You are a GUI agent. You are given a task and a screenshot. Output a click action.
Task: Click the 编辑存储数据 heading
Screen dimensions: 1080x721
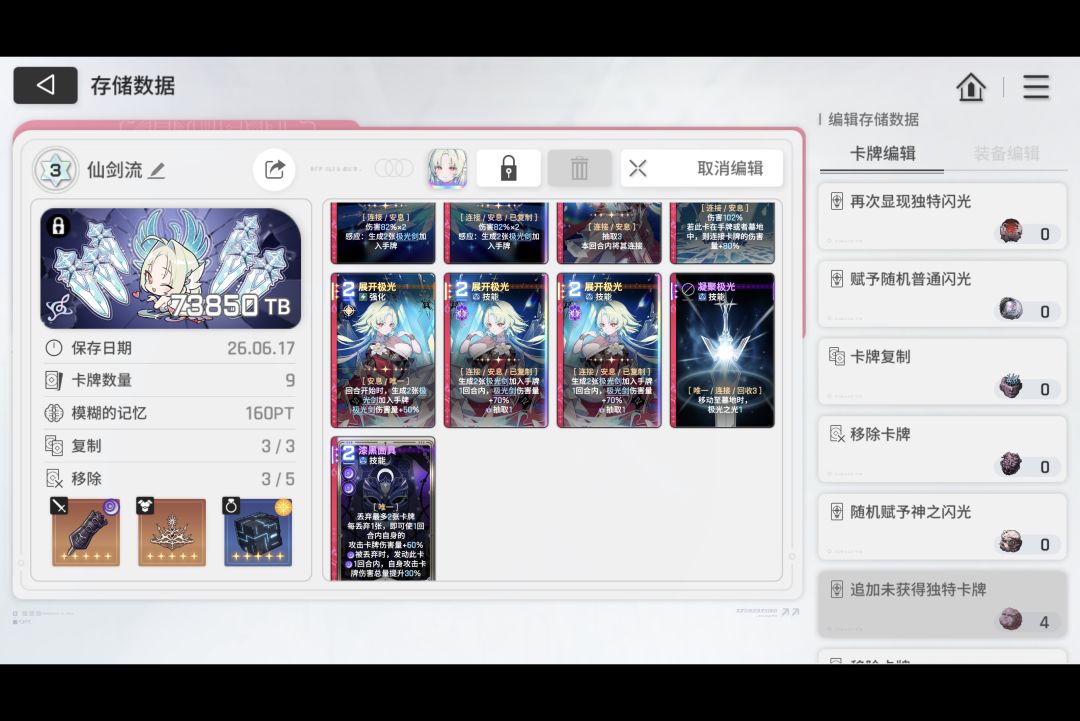click(x=873, y=120)
